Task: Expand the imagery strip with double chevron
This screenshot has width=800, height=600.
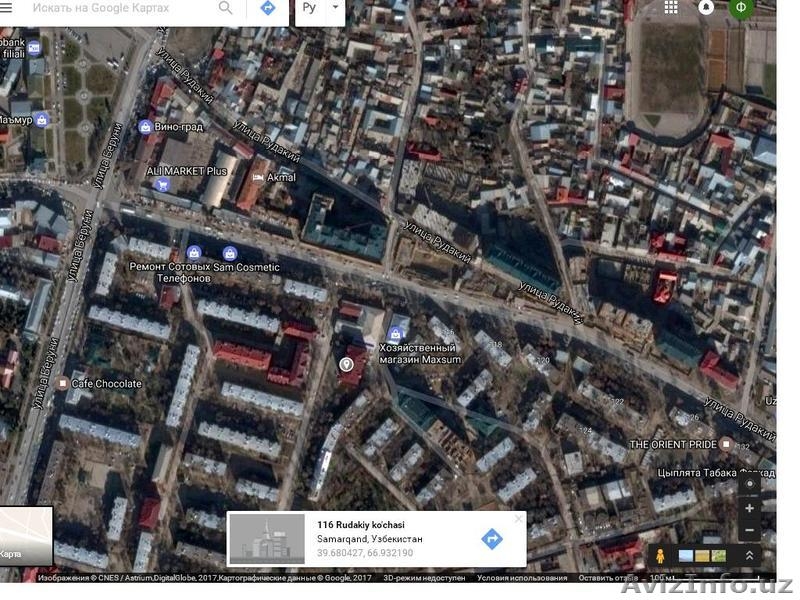Action: pyautogui.click(x=749, y=555)
